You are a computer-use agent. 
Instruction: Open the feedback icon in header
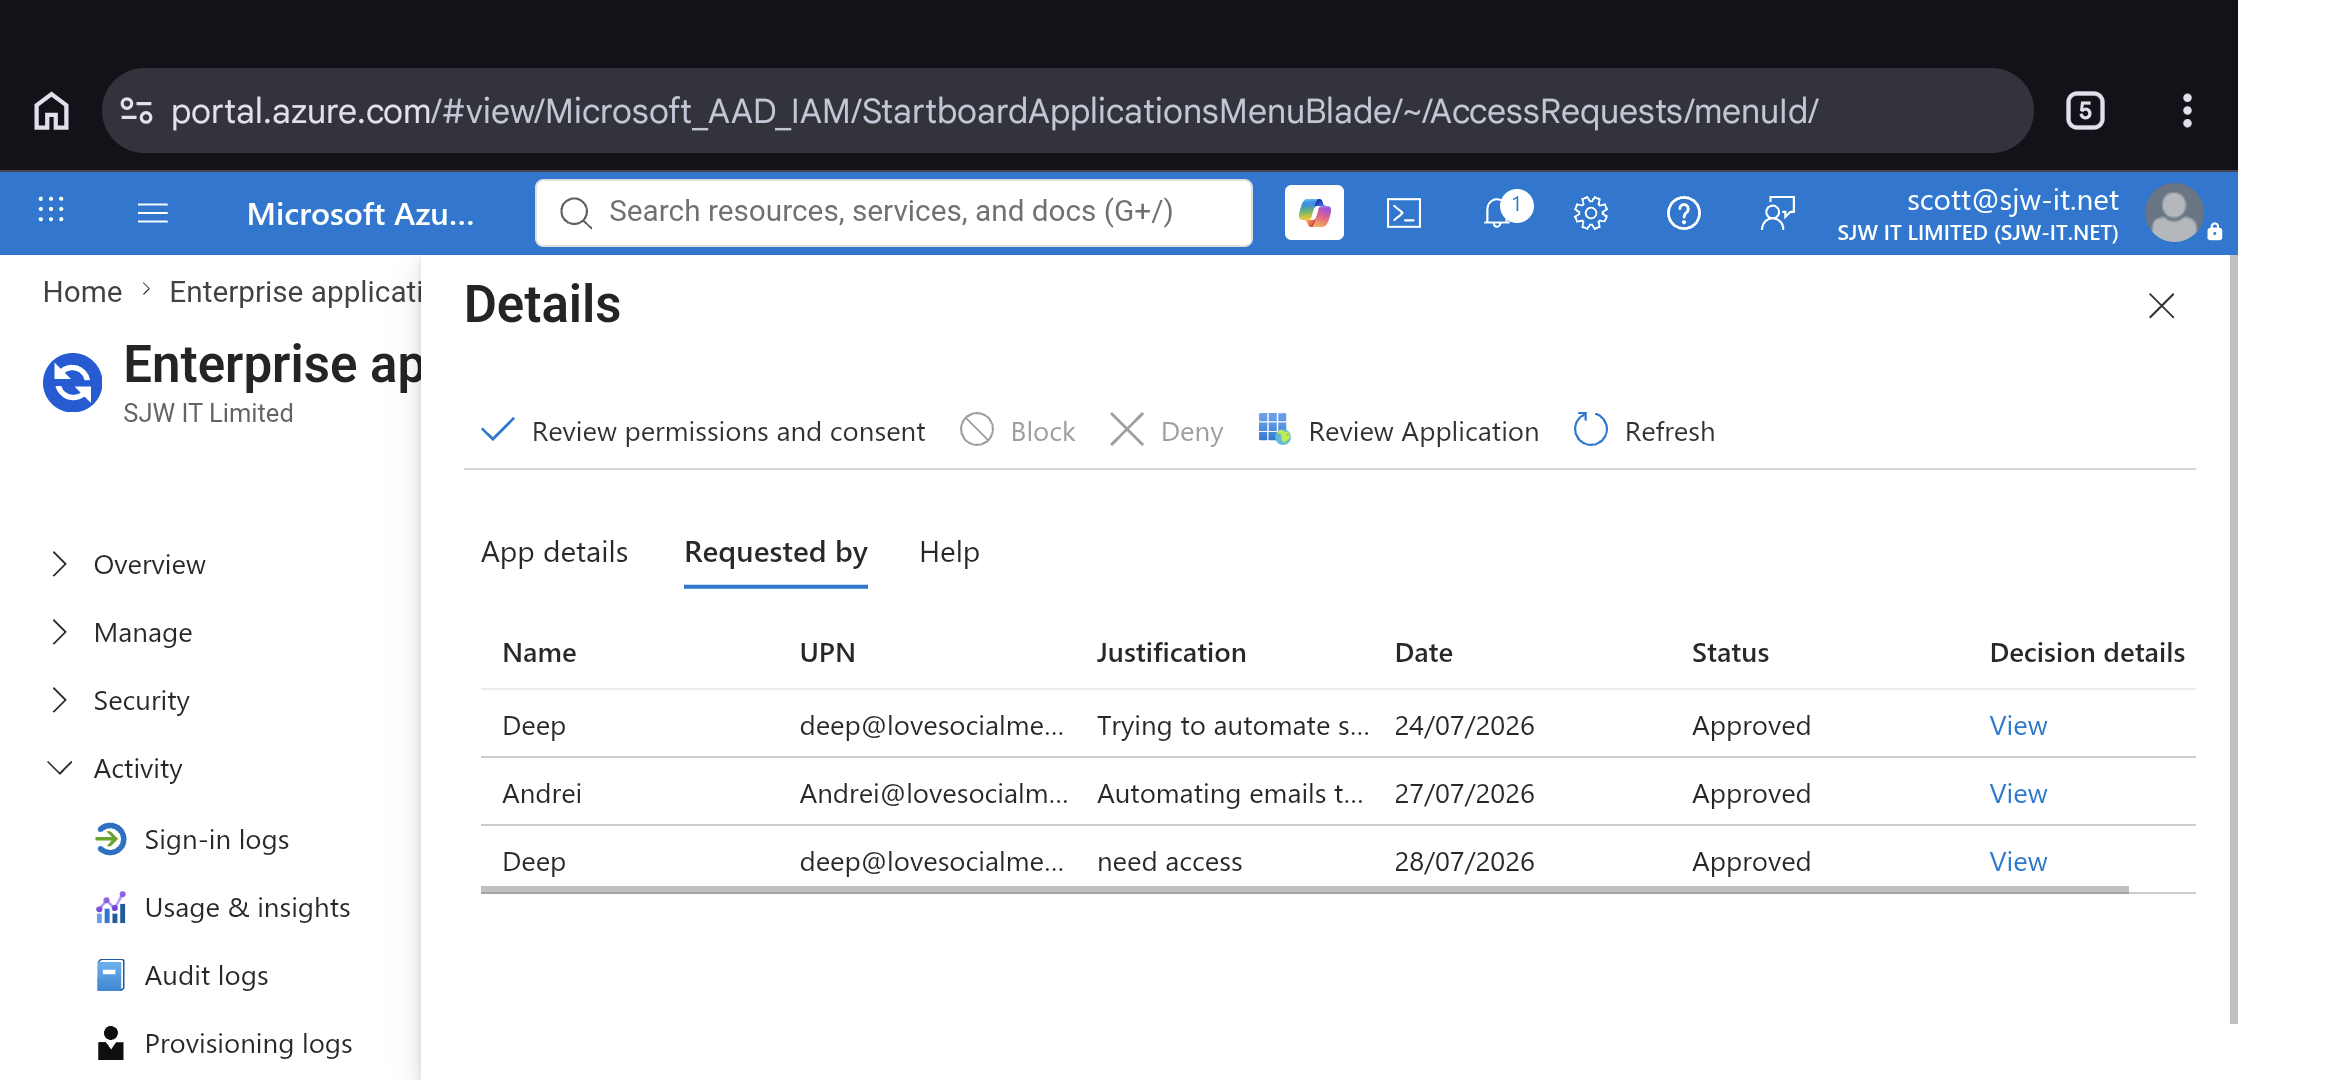point(1778,212)
